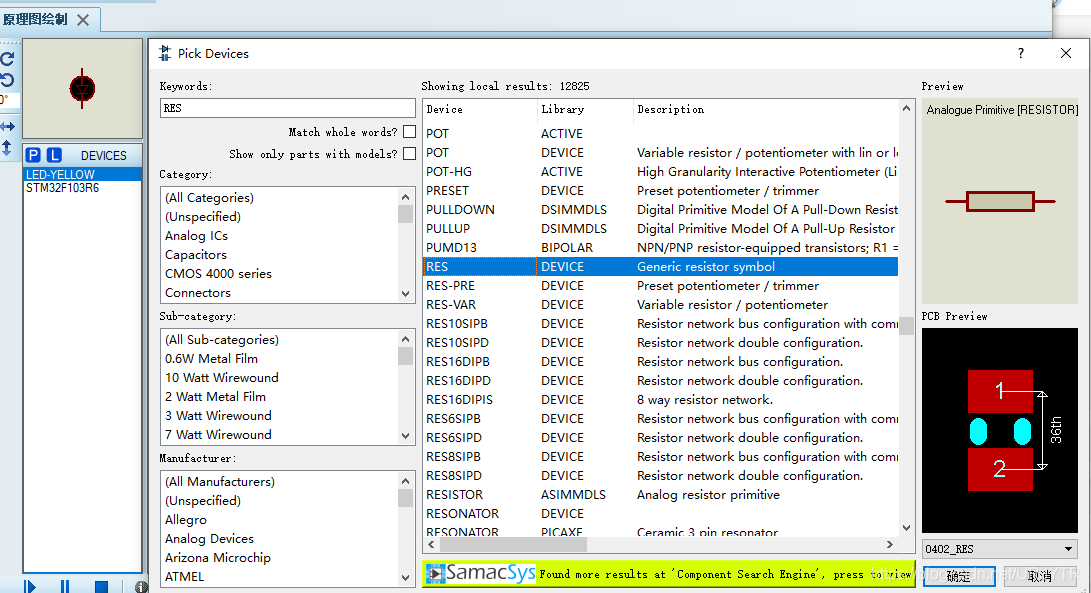
Task: Select the RES16DIPIS device row
Action: pyautogui.click(x=660, y=400)
